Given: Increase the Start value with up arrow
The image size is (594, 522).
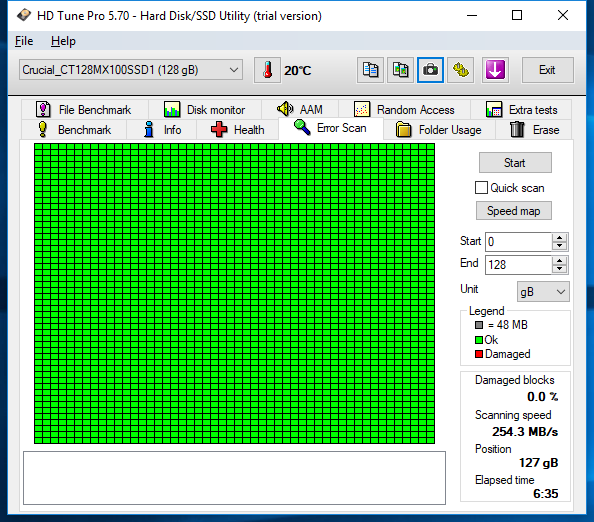Looking at the screenshot, I should 559,238.
